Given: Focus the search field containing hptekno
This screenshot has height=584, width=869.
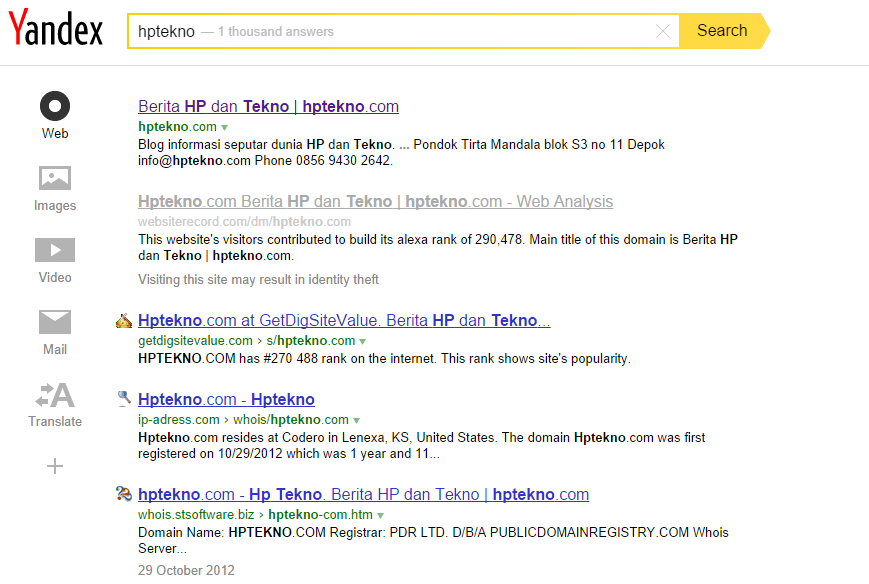Looking at the screenshot, I should click(x=403, y=31).
